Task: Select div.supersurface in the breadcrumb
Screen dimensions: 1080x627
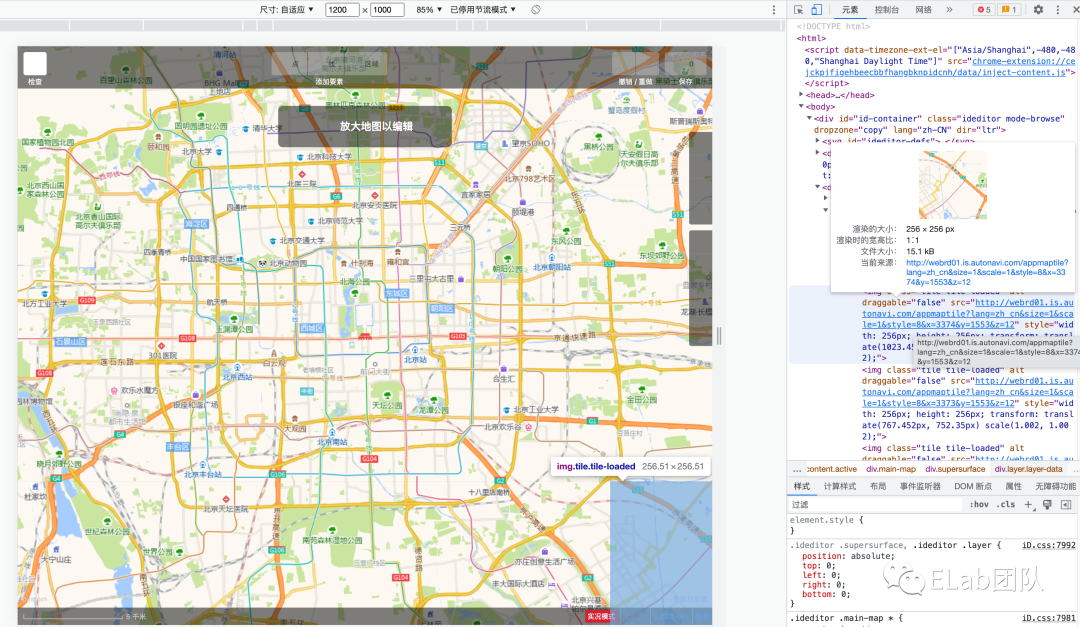Action: (x=955, y=469)
